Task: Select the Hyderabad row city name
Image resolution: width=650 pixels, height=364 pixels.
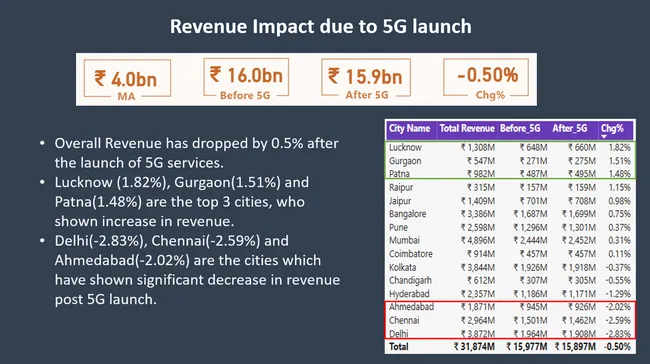Action: coord(409,294)
